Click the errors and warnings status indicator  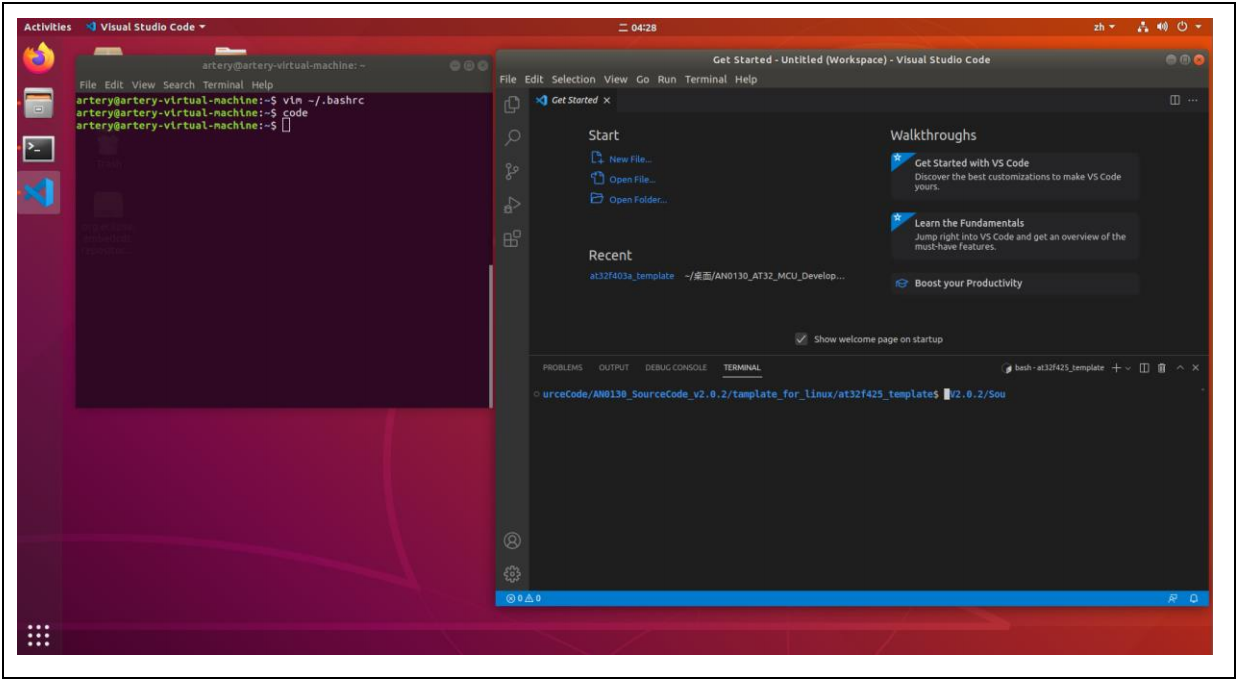[524, 598]
